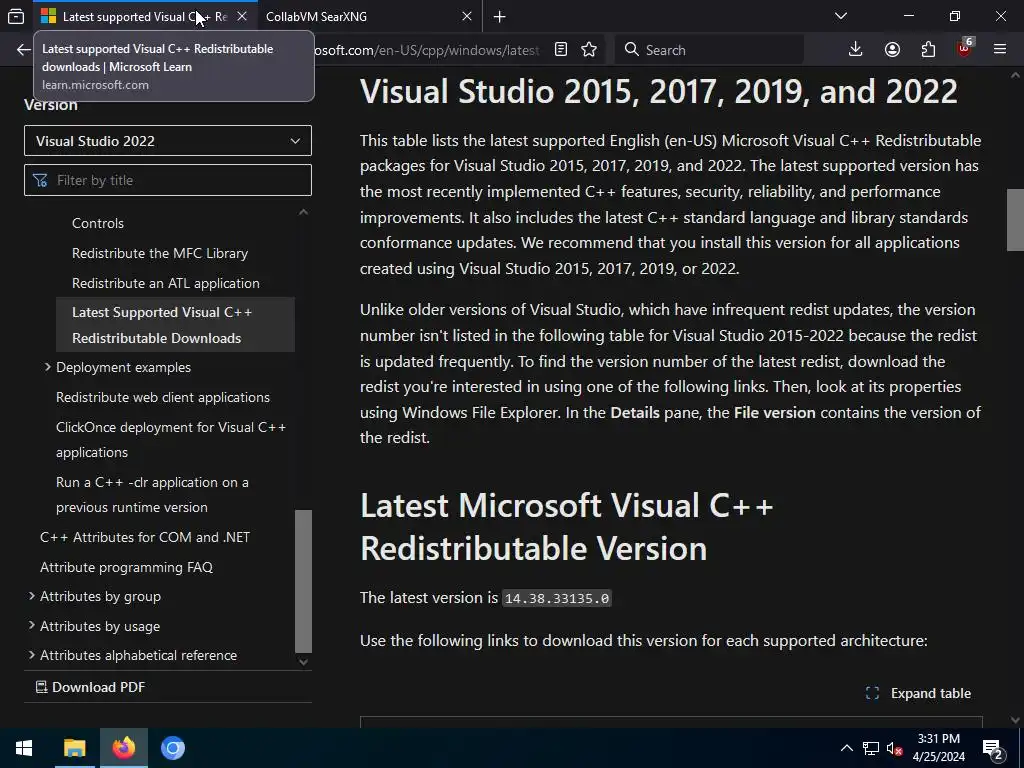Image resolution: width=1024 pixels, height=768 pixels.
Task: Show hidden system tray icons
Action: click(x=846, y=748)
